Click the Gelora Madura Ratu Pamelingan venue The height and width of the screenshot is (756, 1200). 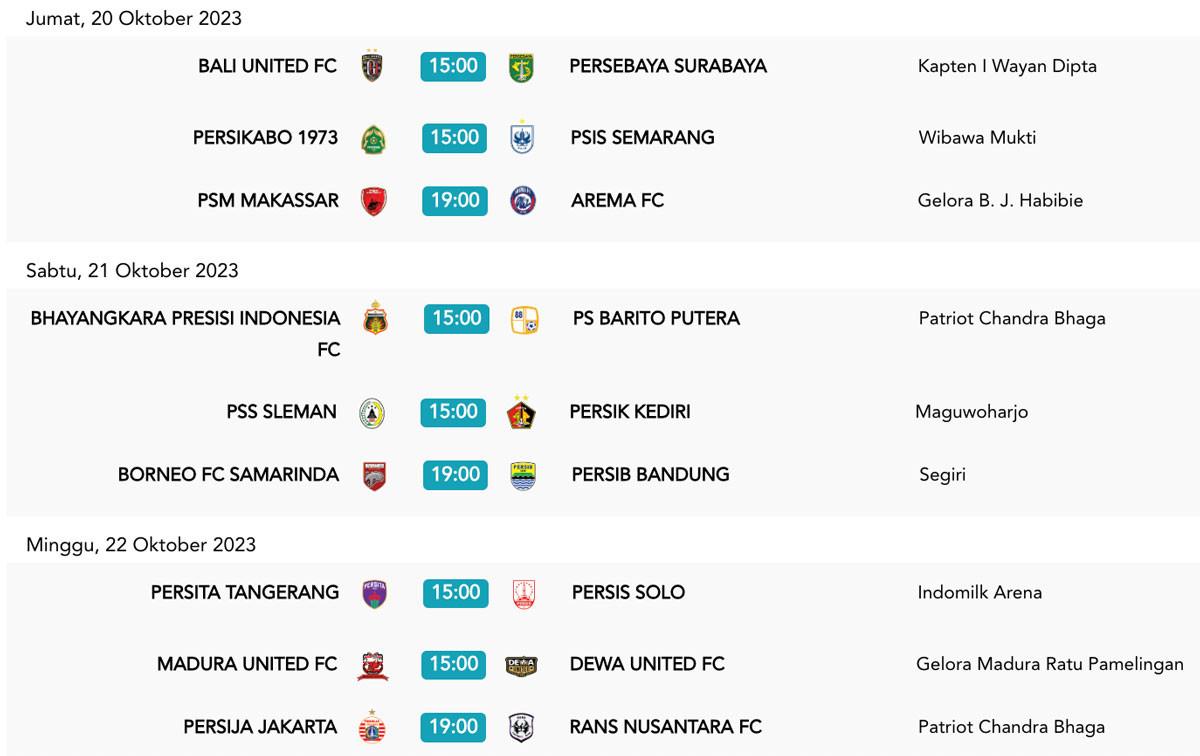click(x=1050, y=664)
